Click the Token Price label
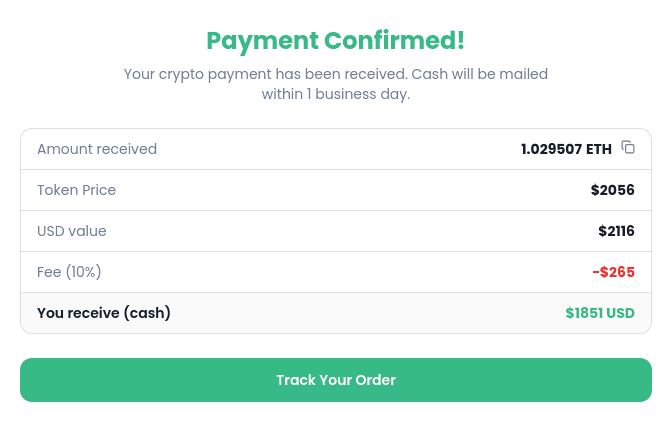 (x=76, y=190)
